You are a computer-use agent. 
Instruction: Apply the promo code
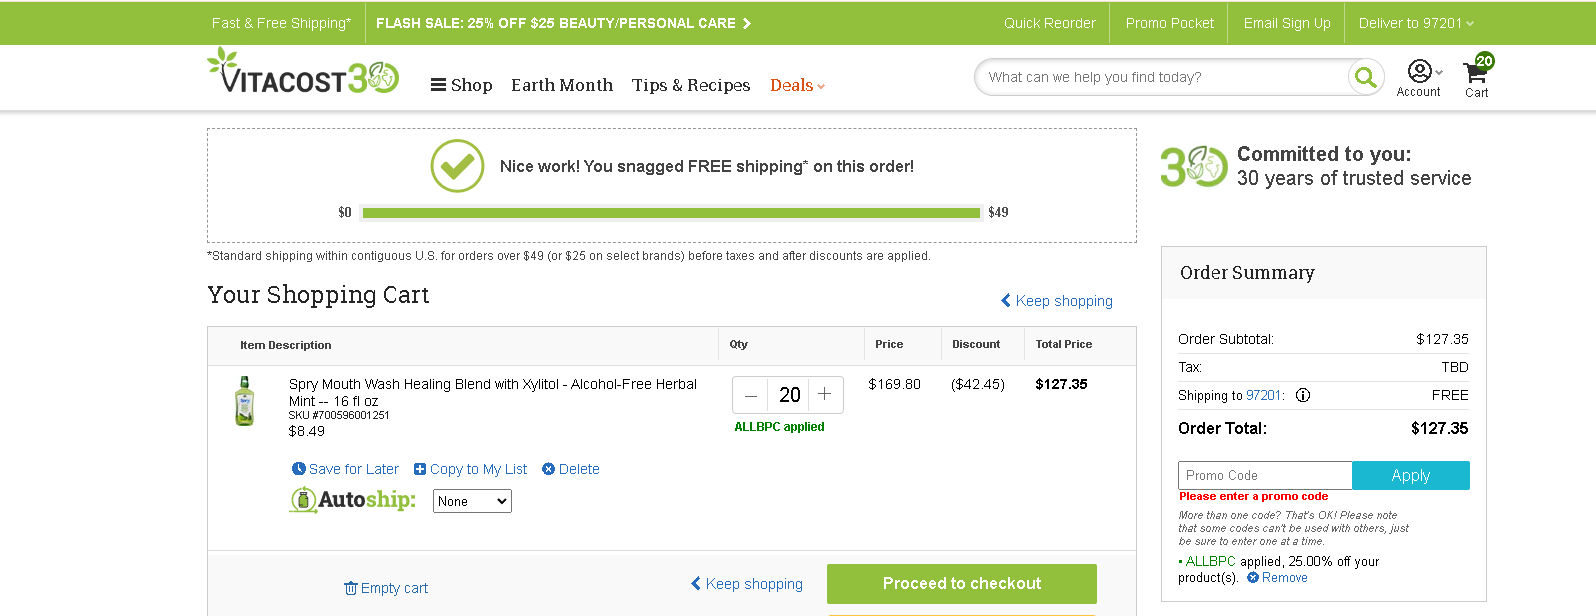(x=1411, y=476)
